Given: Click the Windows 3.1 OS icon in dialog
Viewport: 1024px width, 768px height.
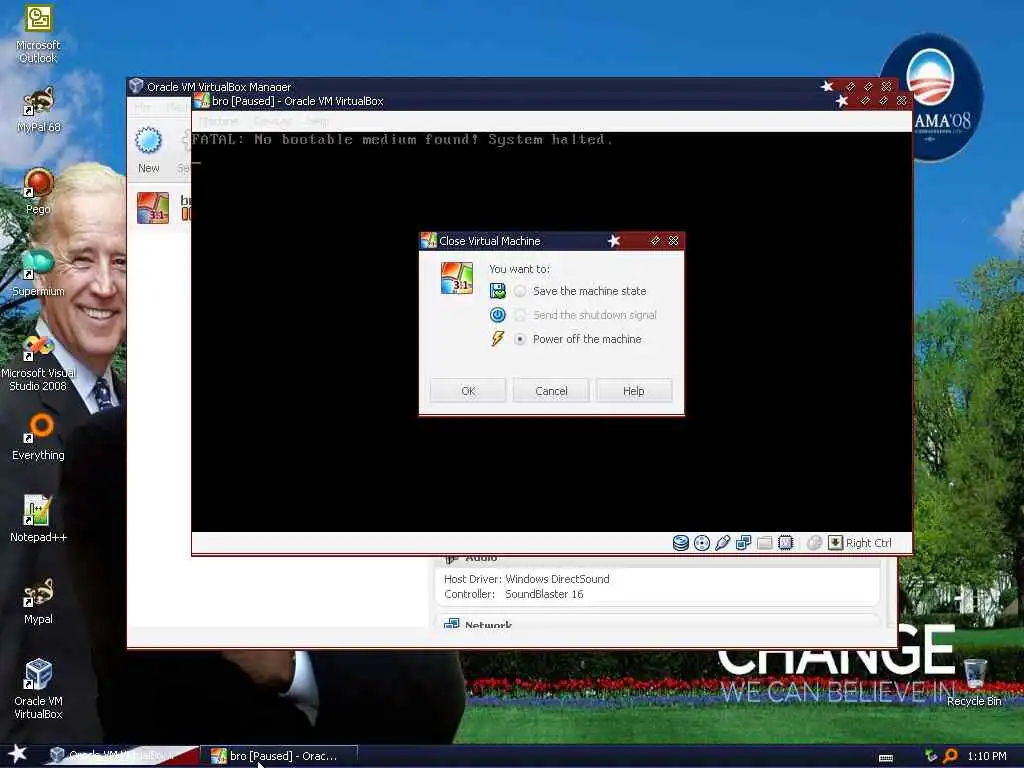Looking at the screenshot, I should (457, 278).
